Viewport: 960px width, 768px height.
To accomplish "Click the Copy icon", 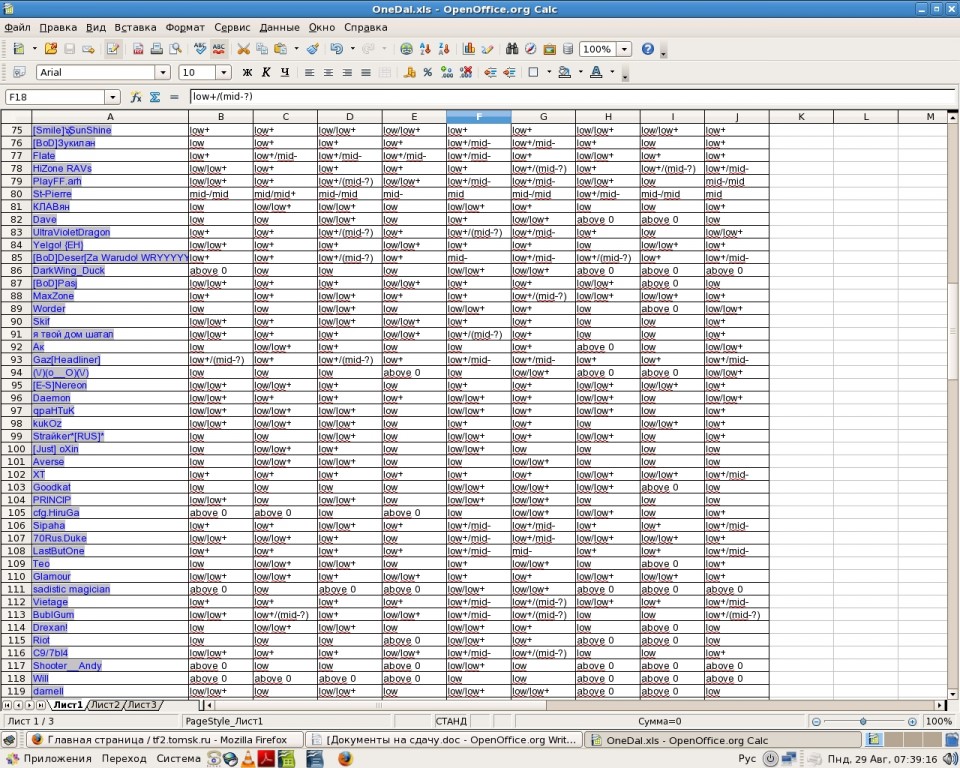I will [x=262, y=49].
